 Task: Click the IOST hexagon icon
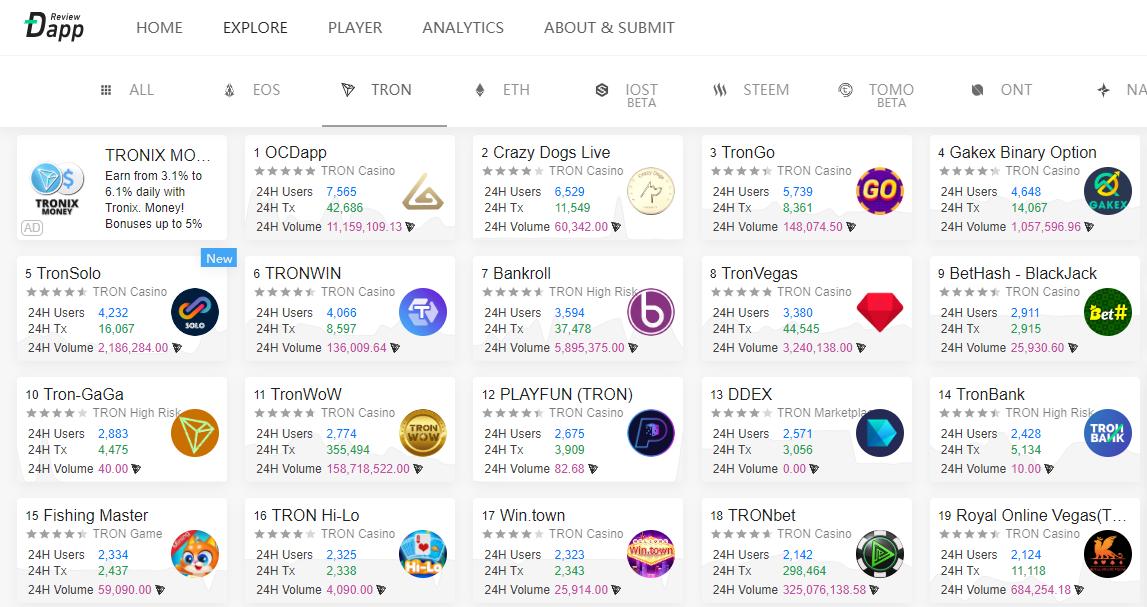click(x=602, y=90)
